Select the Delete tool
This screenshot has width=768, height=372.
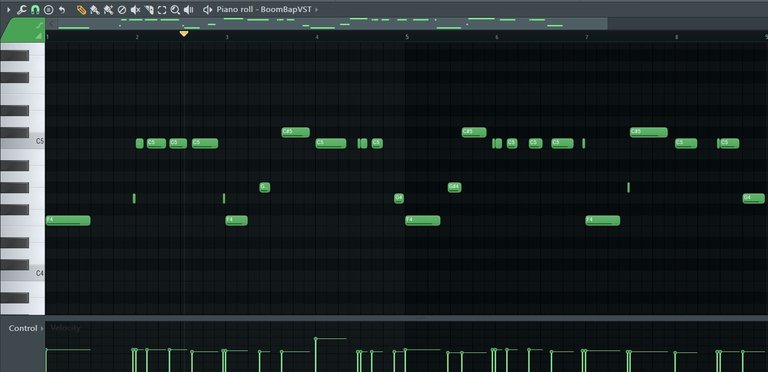121,9
